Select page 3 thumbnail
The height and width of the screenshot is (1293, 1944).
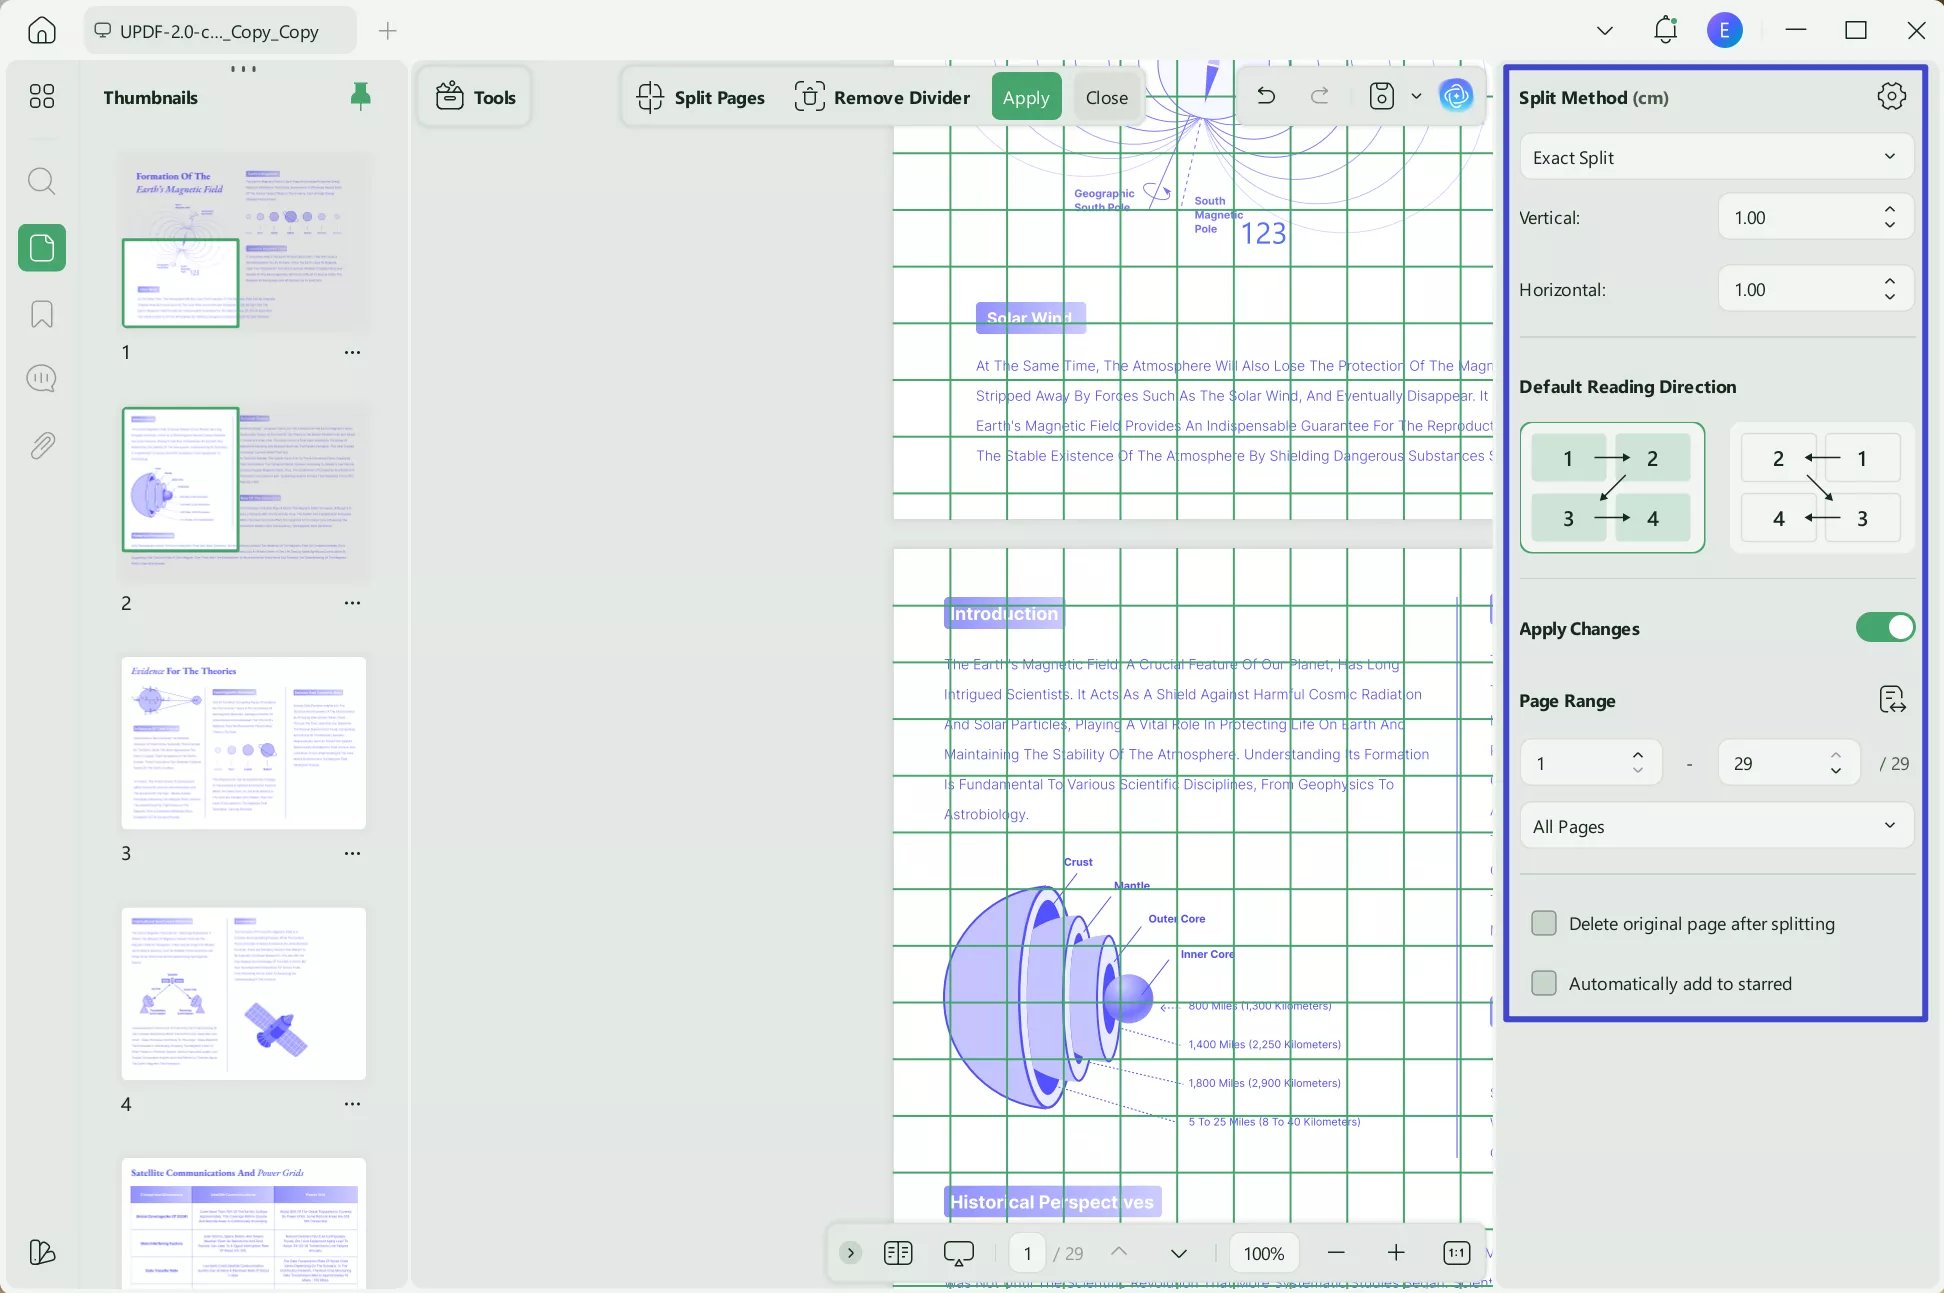(x=243, y=743)
